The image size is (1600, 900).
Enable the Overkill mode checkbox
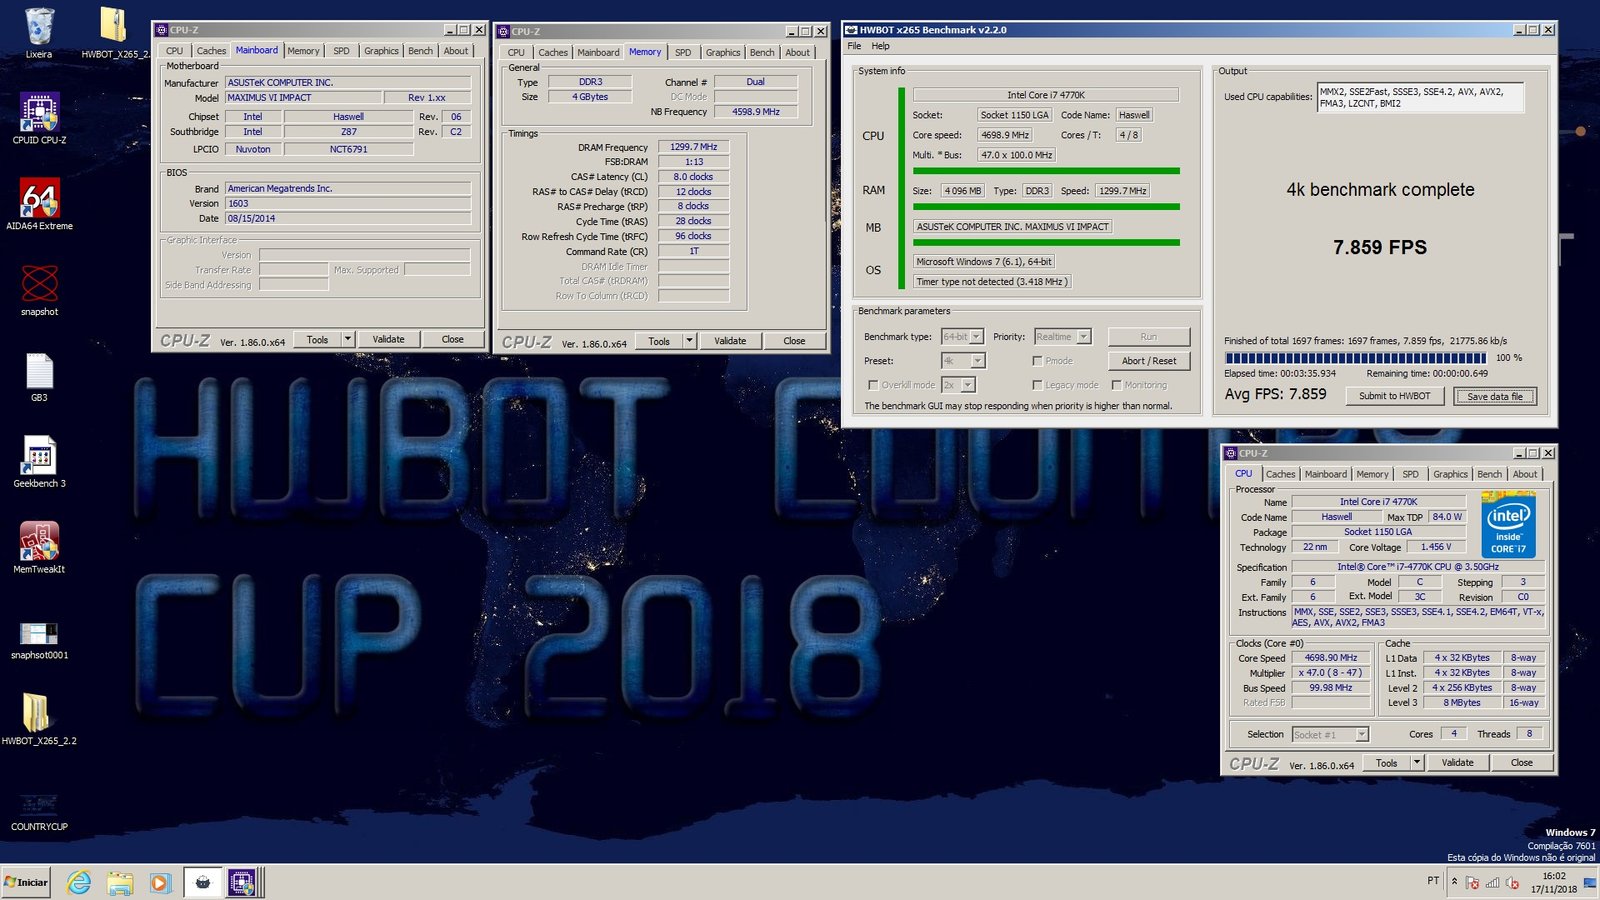point(873,385)
